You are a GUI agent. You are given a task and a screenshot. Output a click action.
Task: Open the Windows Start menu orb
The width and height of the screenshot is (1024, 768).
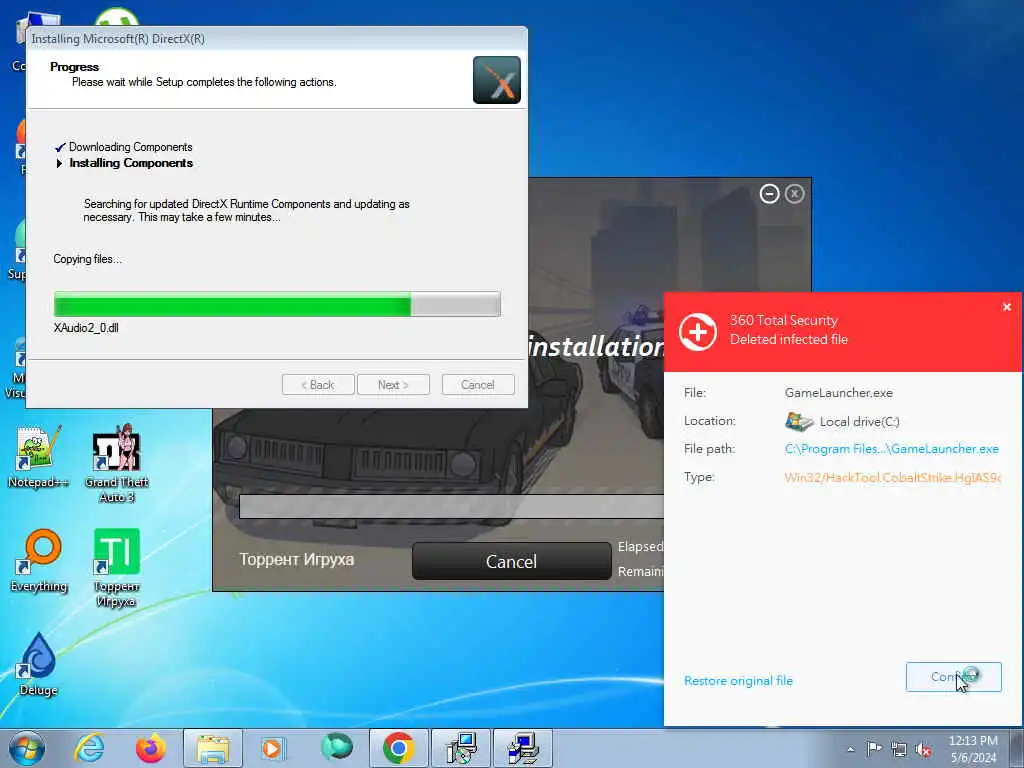coord(27,748)
